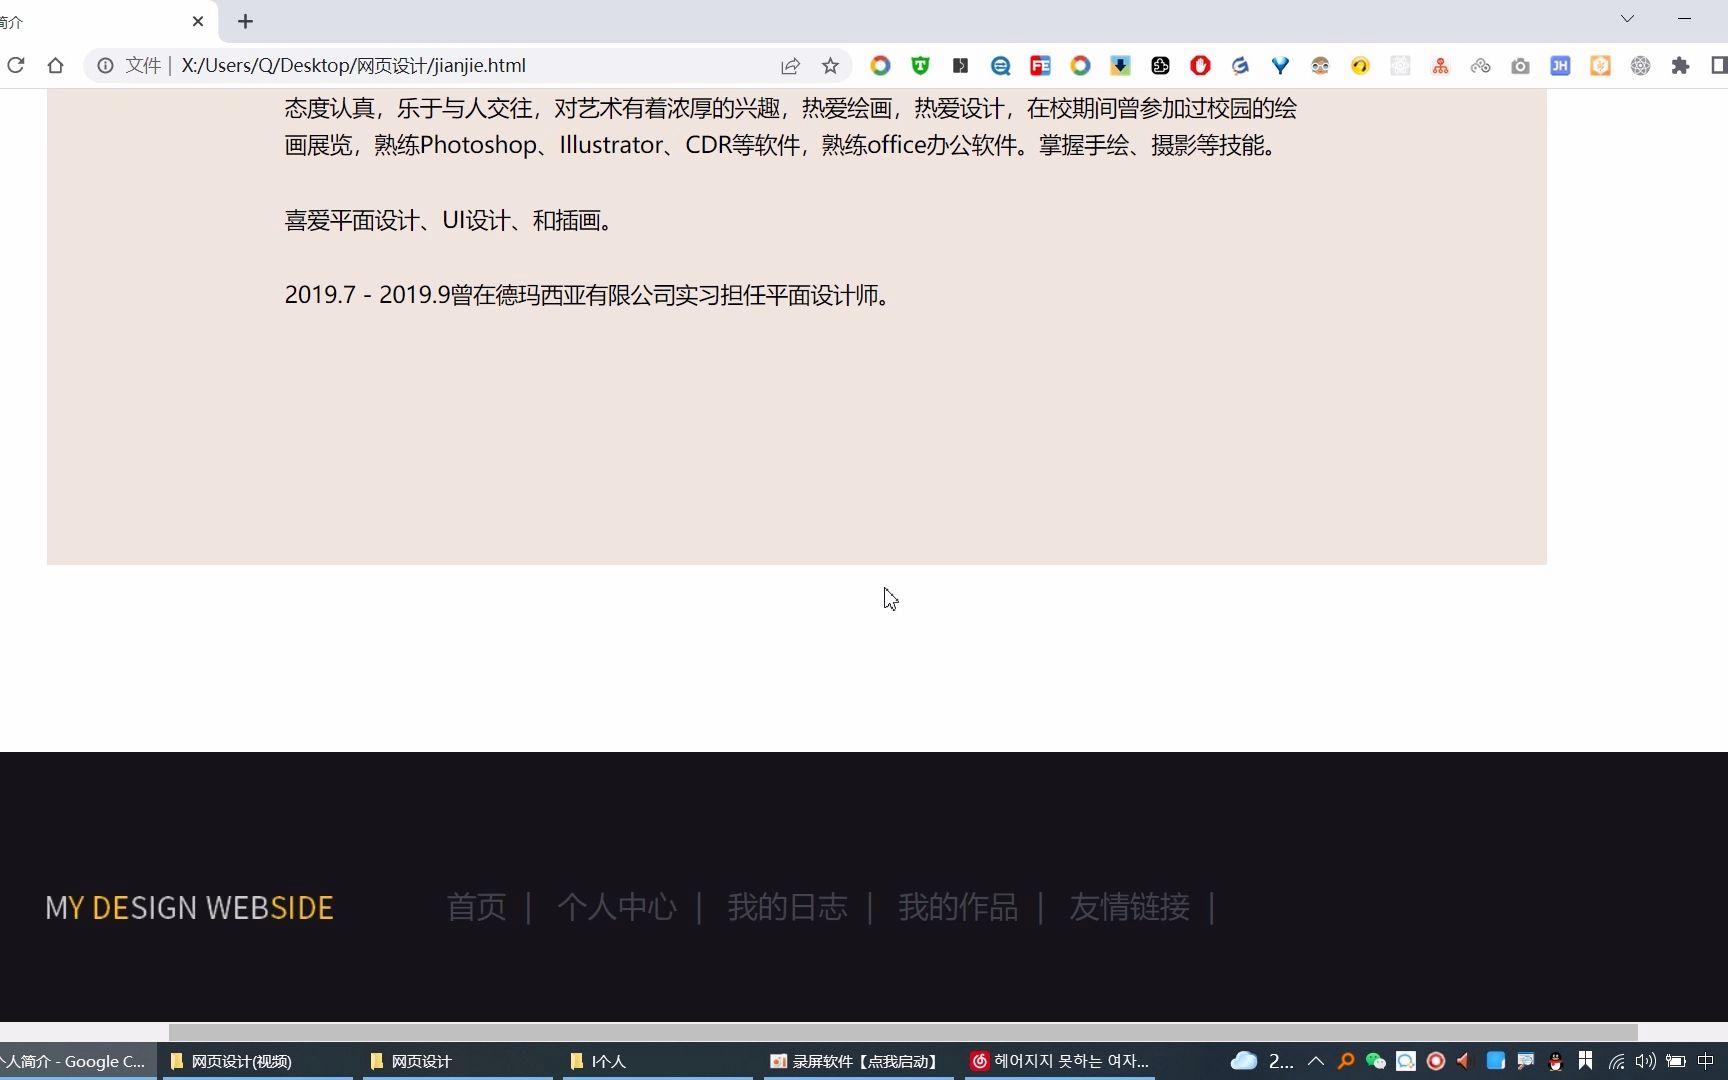Viewport: 1728px width, 1080px height.
Task: Show hidden system tray icons
Action: tap(1315, 1061)
